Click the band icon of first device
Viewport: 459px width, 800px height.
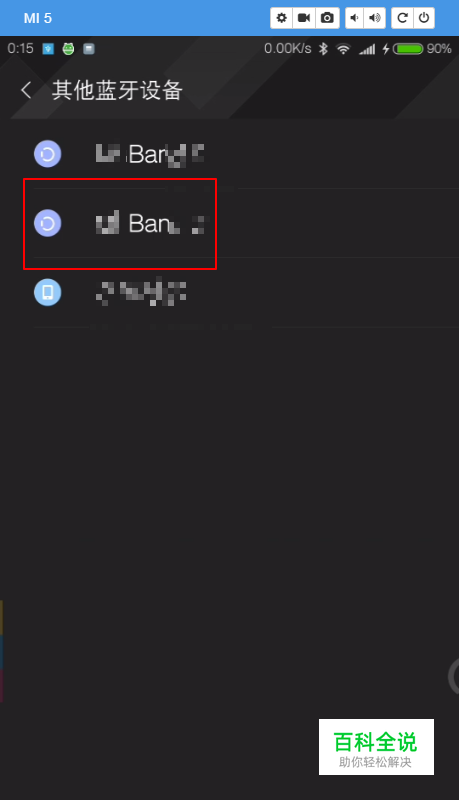(x=47, y=154)
